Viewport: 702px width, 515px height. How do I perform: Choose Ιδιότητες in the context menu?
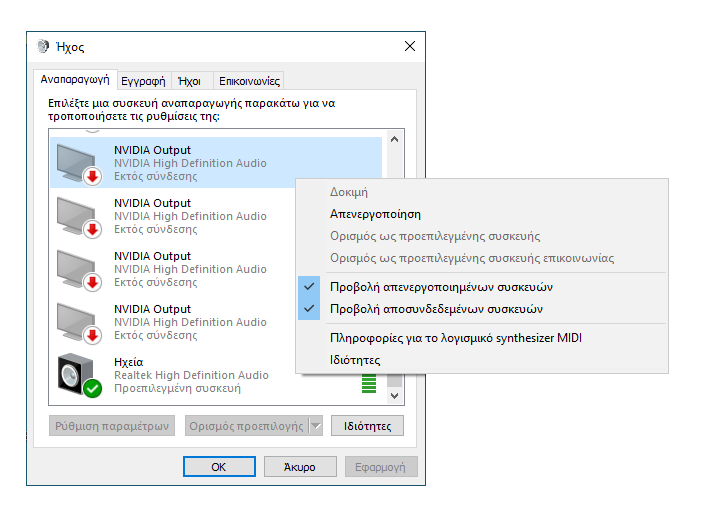pos(482,360)
